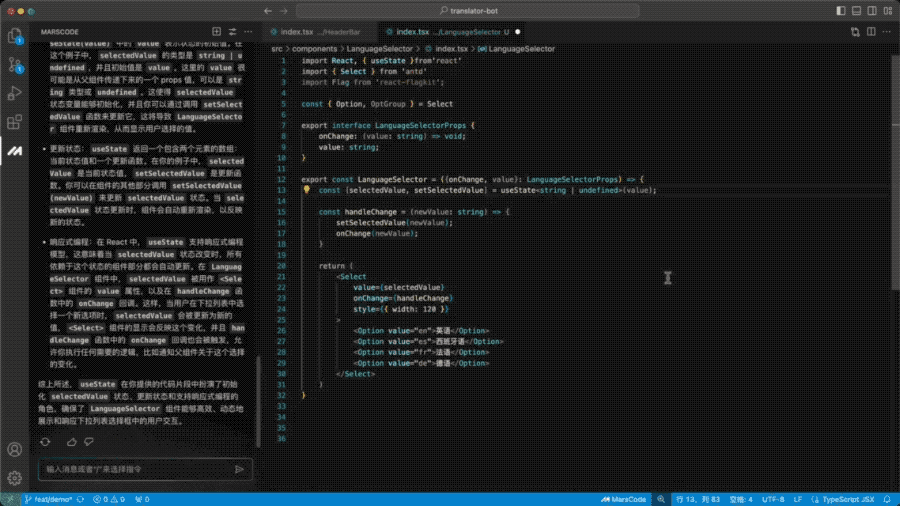Open zoom magnifier in status bar
This screenshot has height=506, width=900.
(x=661, y=499)
